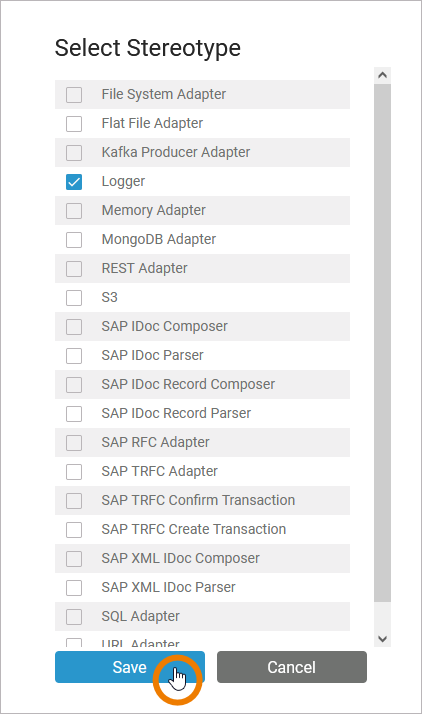Click the 'SAP IDoc Parser' label
This screenshot has width=422, height=714.
point(153,355)
